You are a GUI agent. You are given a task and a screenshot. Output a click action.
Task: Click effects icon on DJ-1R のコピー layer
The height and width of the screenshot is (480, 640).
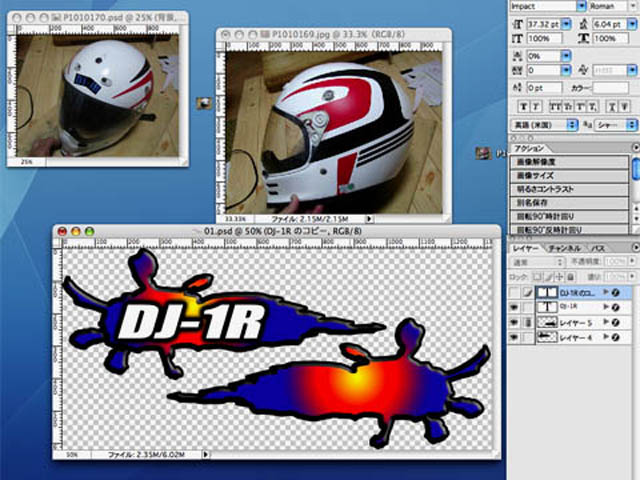click(616, 292)
